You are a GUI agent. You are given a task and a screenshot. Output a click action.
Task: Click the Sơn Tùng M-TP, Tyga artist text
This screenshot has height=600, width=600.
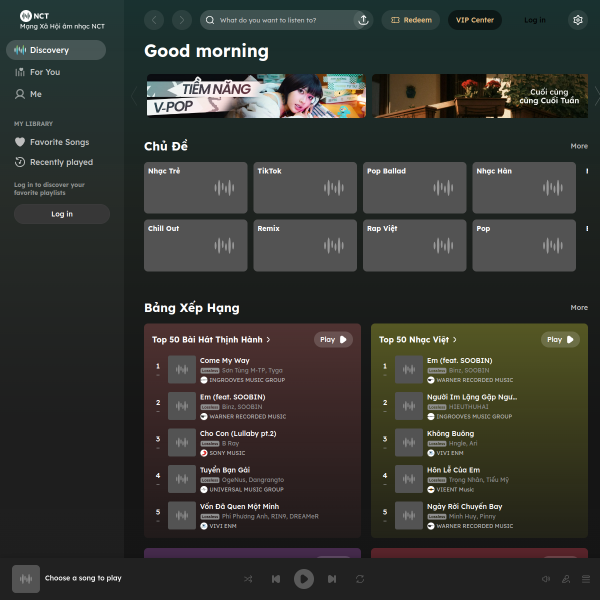252,370
